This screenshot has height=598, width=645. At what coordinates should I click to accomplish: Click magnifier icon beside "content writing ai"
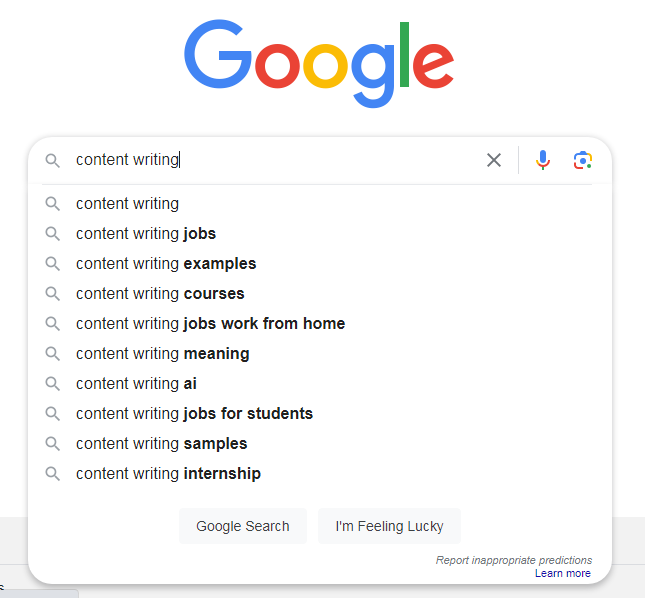click(x=53, y=384)
